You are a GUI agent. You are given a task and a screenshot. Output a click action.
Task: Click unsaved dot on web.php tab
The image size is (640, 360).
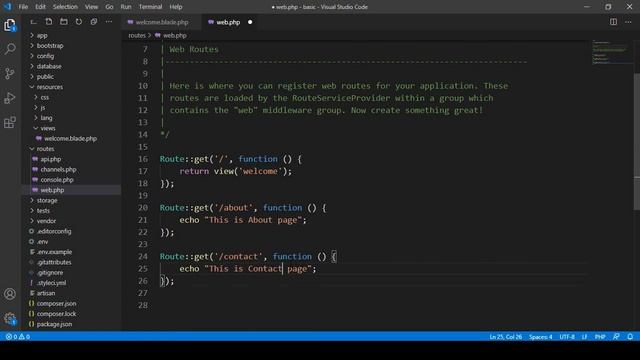(x=250, y=22)
